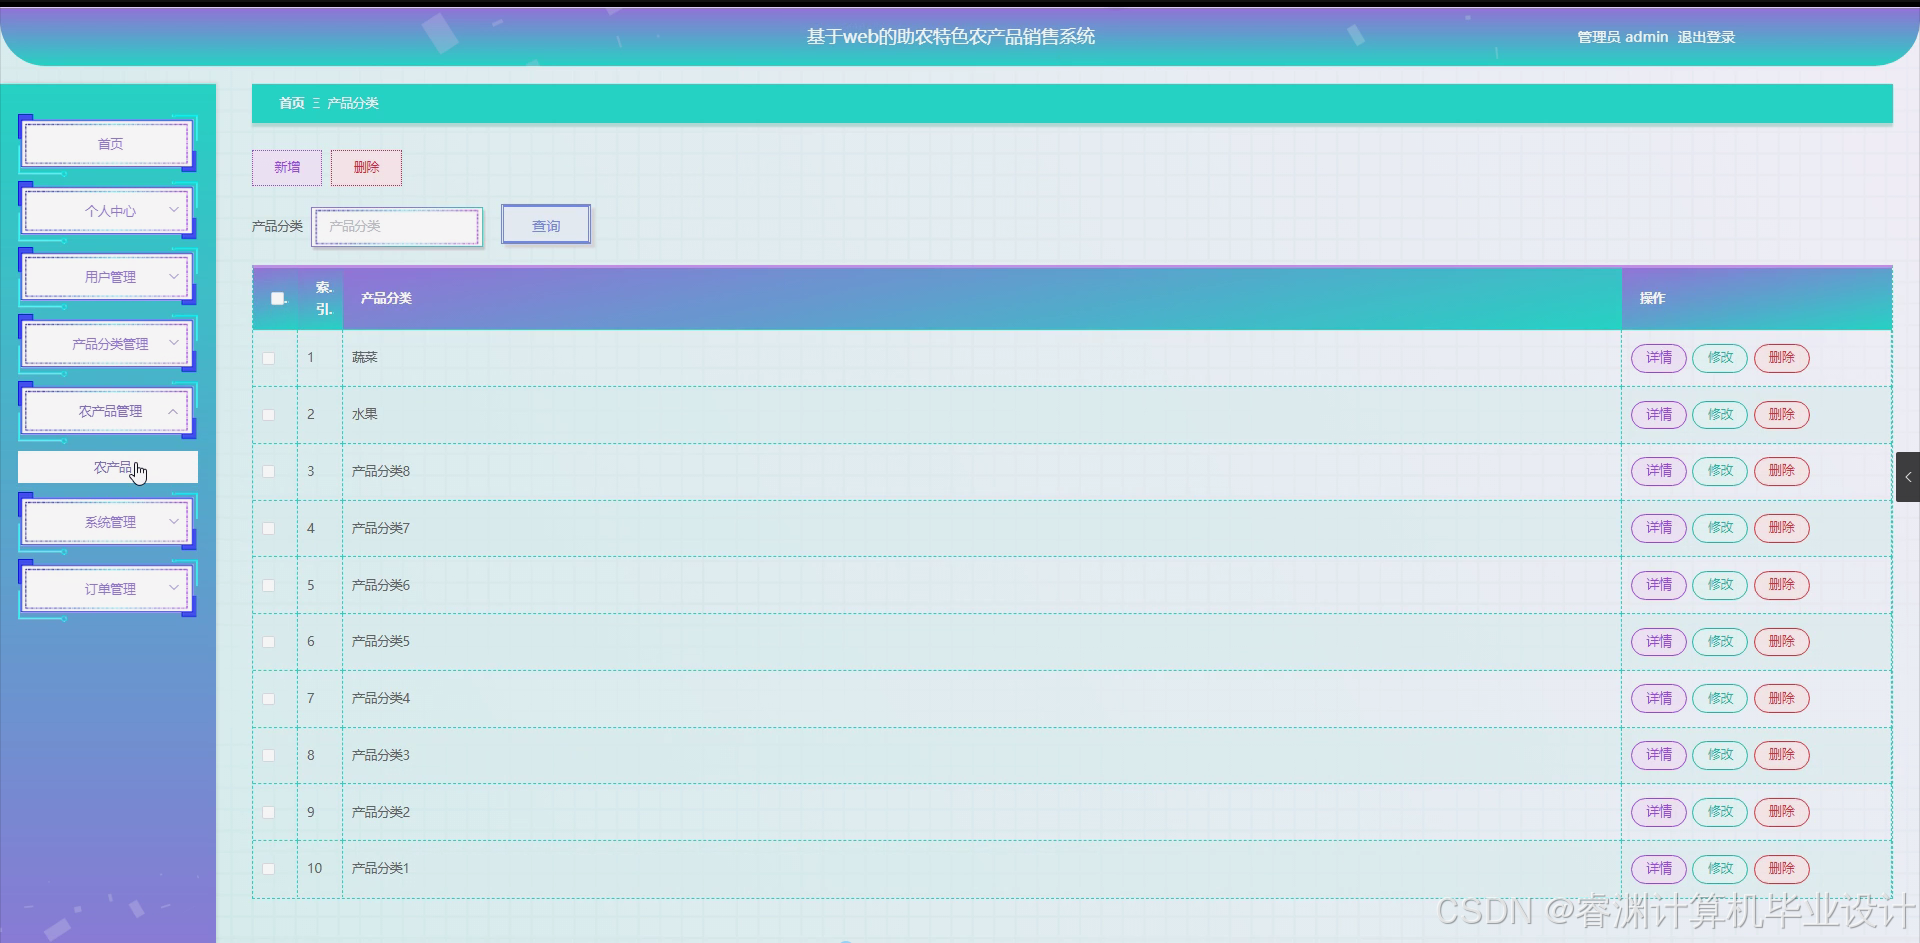Click the 新增 button
Image resolution: width=1920 pixels, height=943 pixels.
(287, 168)
